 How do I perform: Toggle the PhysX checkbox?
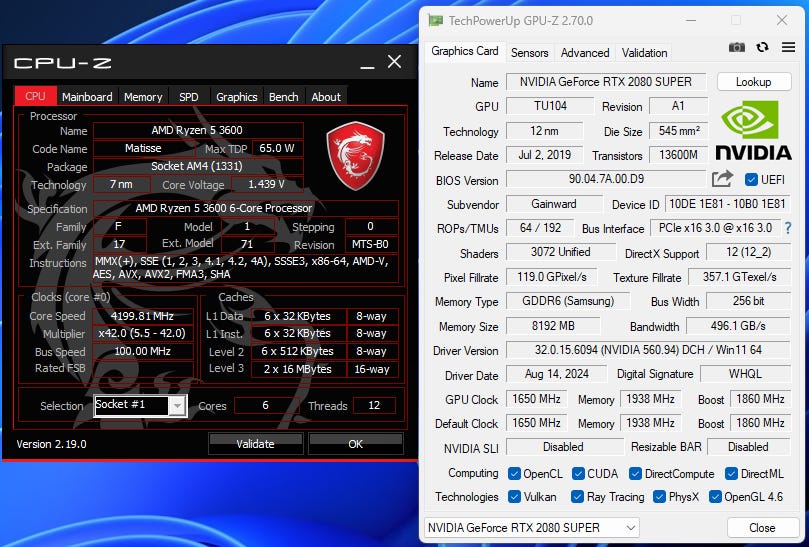[659, 496]
